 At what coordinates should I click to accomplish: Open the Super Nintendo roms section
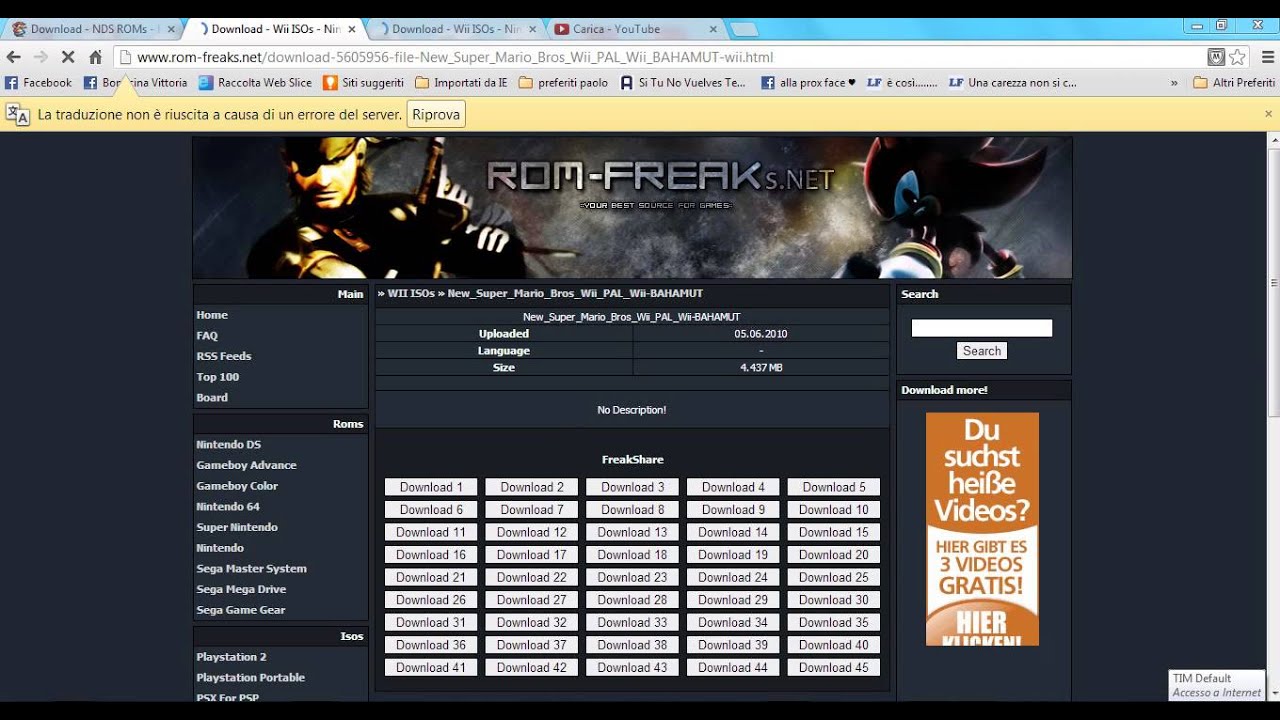click(x=237, y=527)
